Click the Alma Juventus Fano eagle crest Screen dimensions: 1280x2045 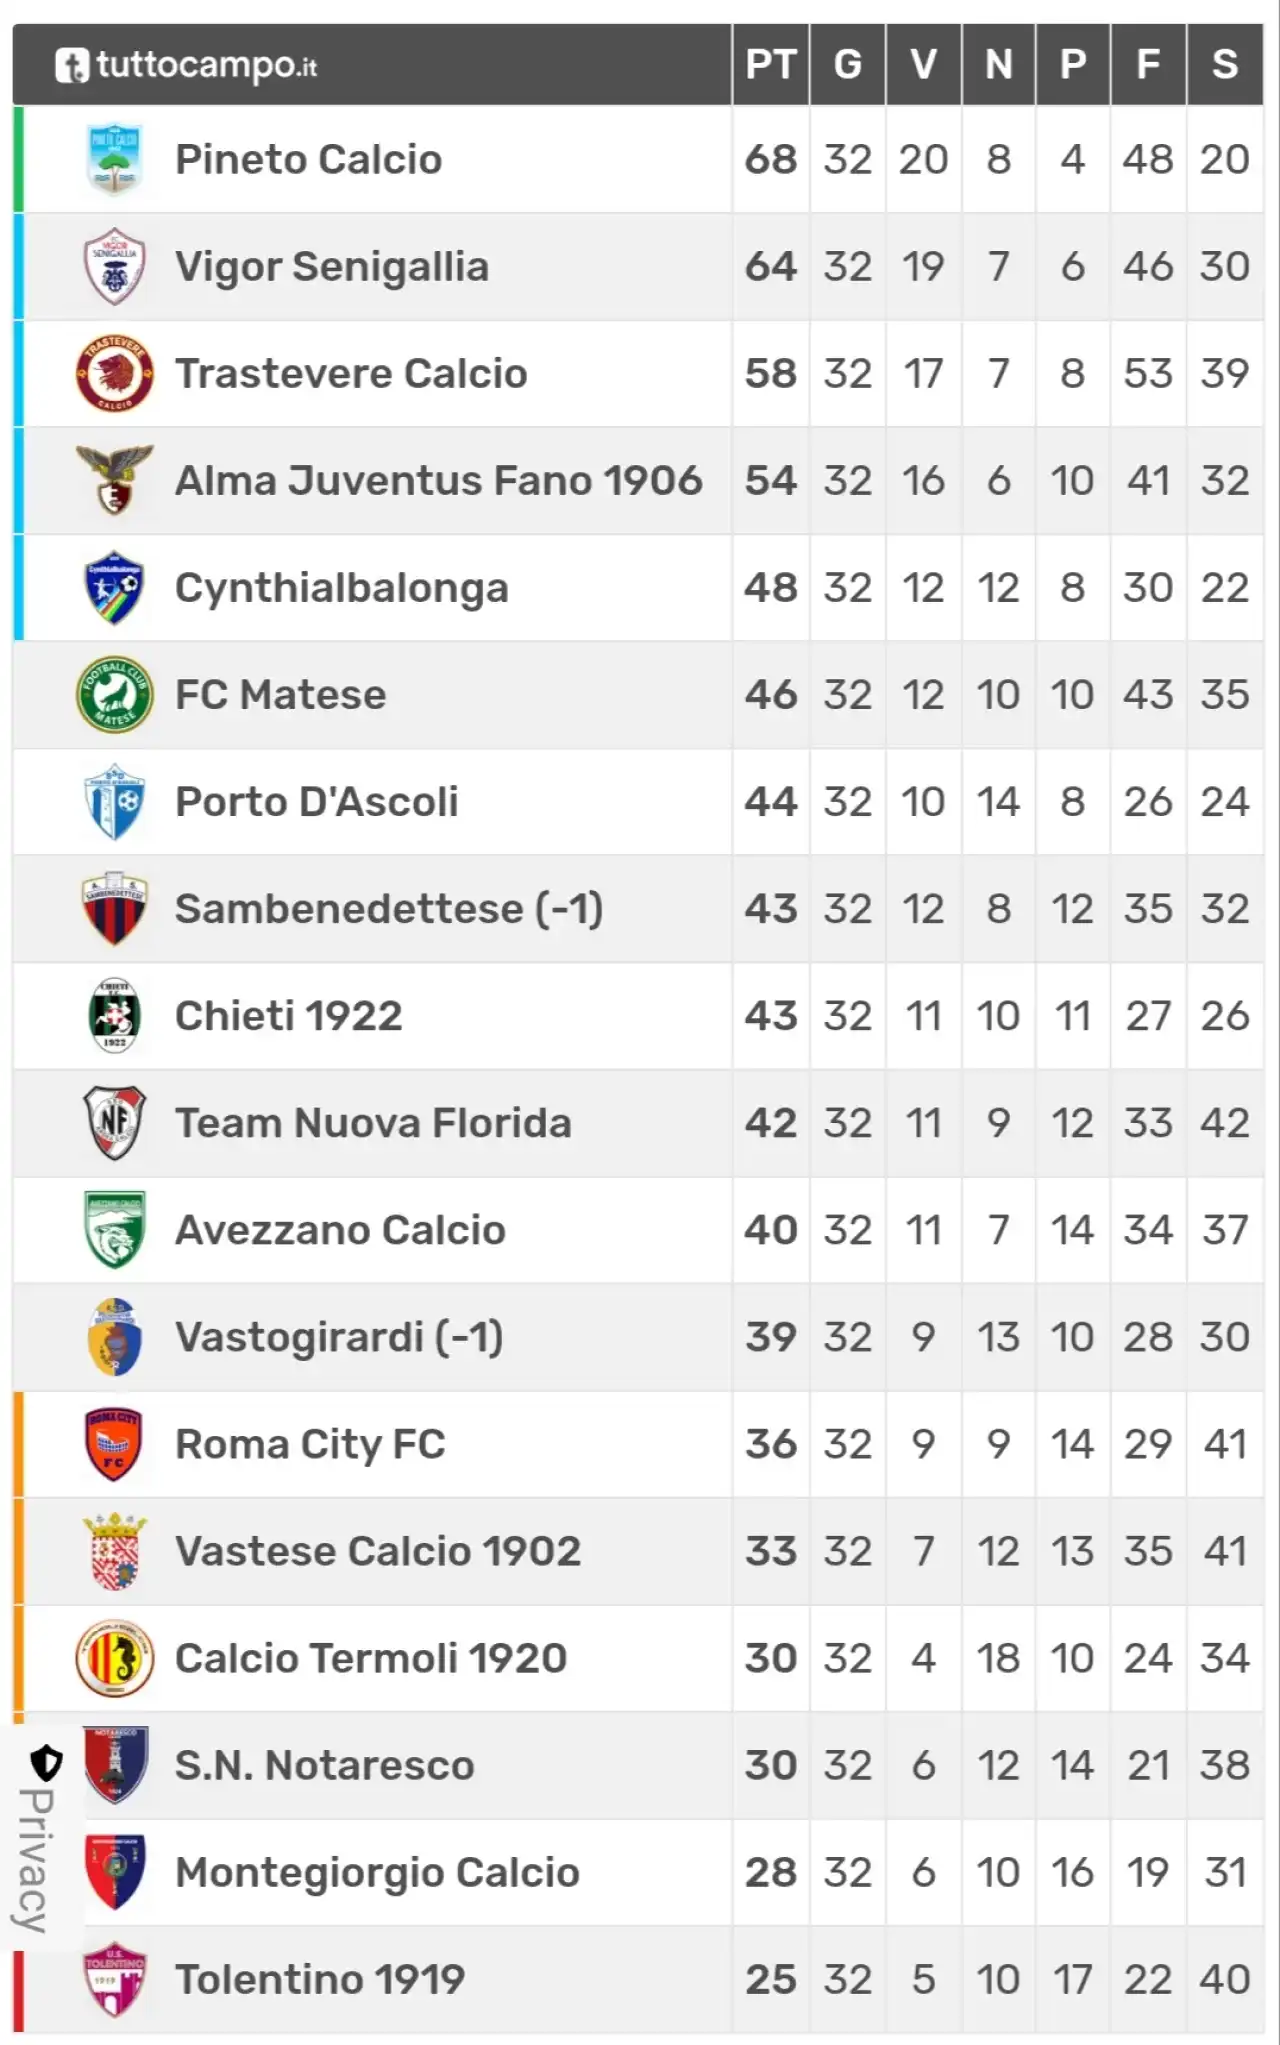coord(115,480)
